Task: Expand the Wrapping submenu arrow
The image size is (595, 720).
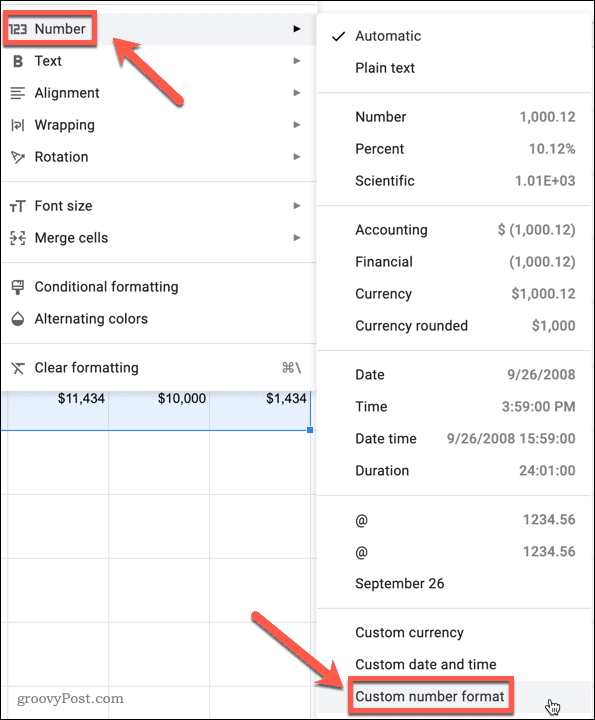Action: tap(297, 125)
